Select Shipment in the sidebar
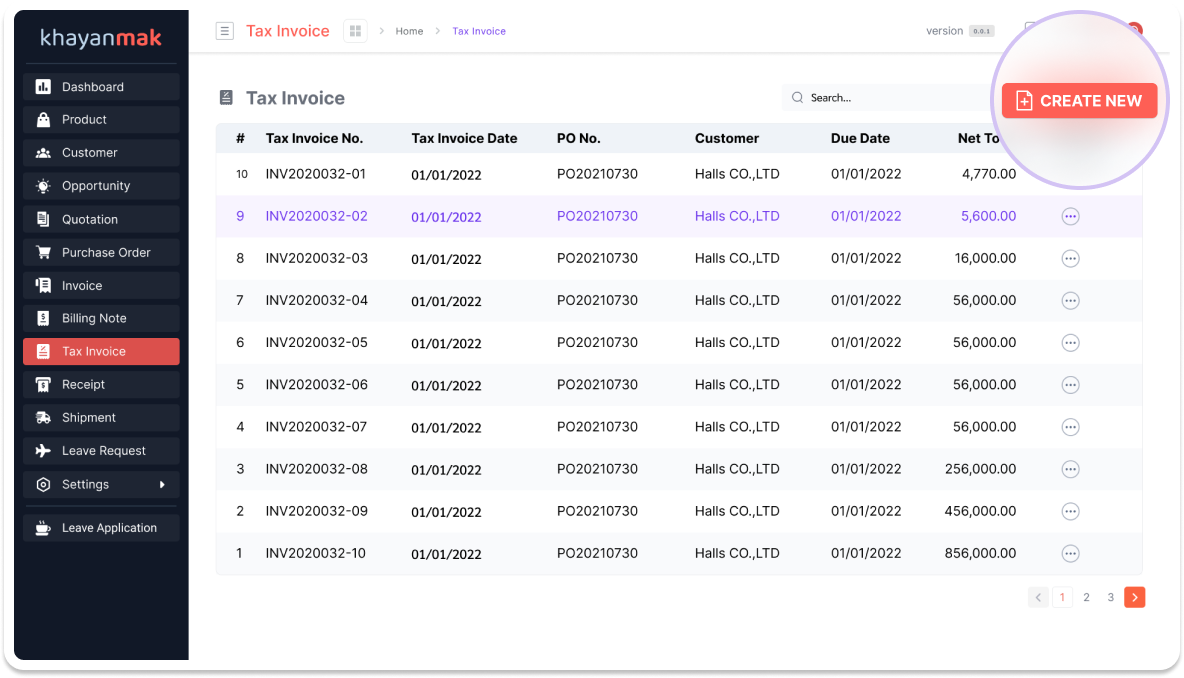 101,417
